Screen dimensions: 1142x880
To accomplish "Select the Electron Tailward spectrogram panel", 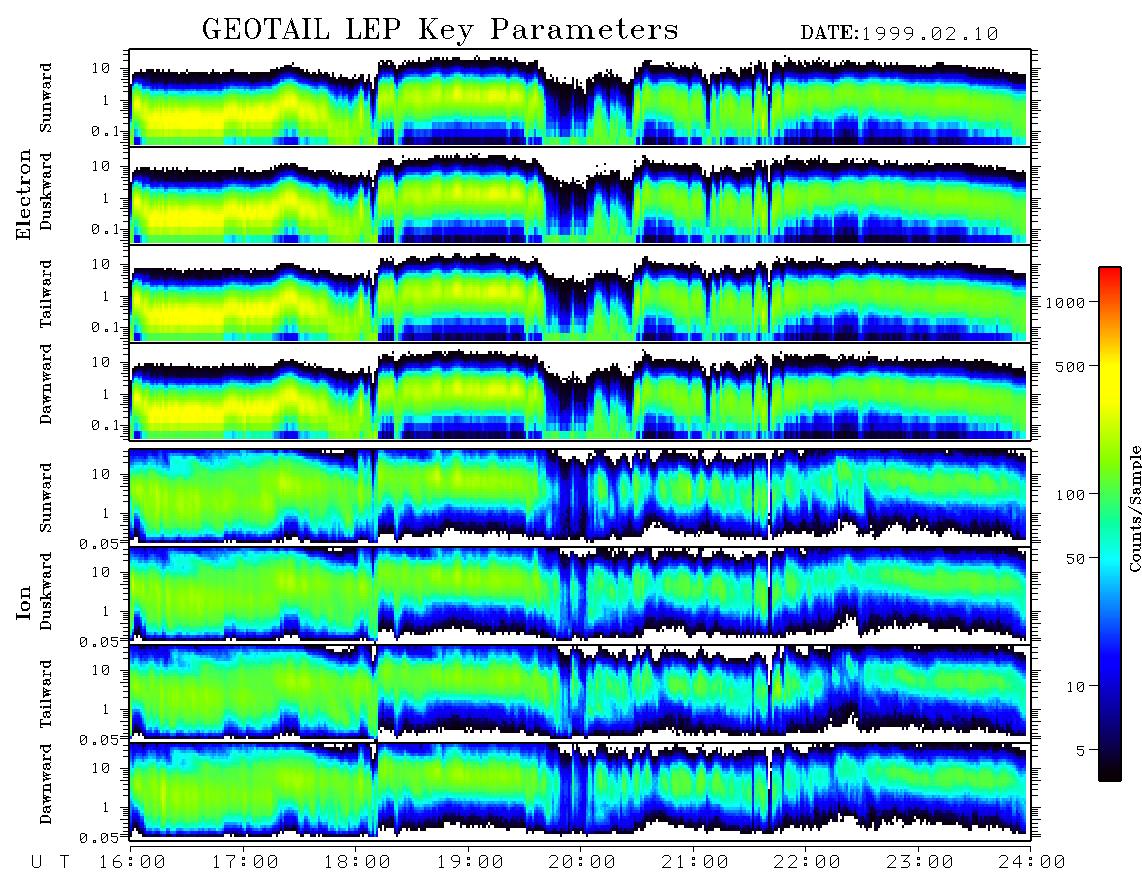I will coord(580,294).
